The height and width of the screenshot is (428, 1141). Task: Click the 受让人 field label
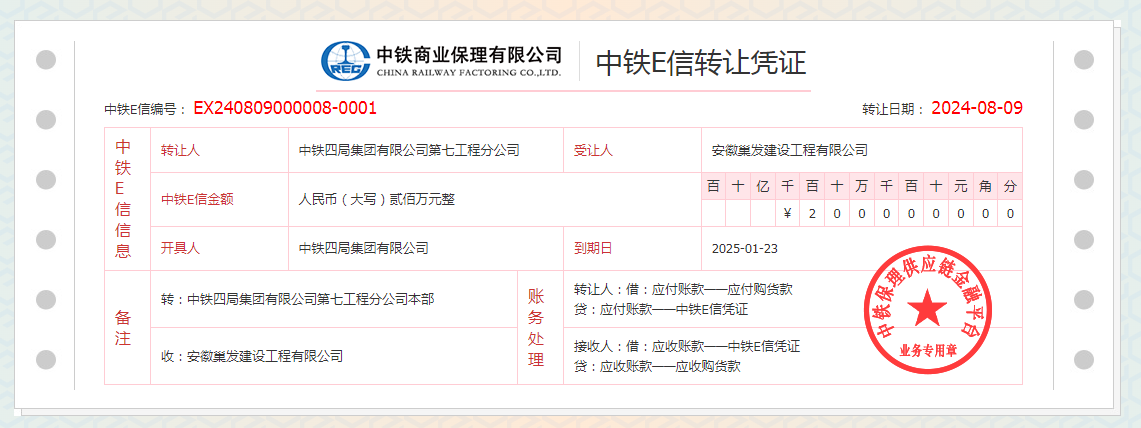[x=592, y=151]
